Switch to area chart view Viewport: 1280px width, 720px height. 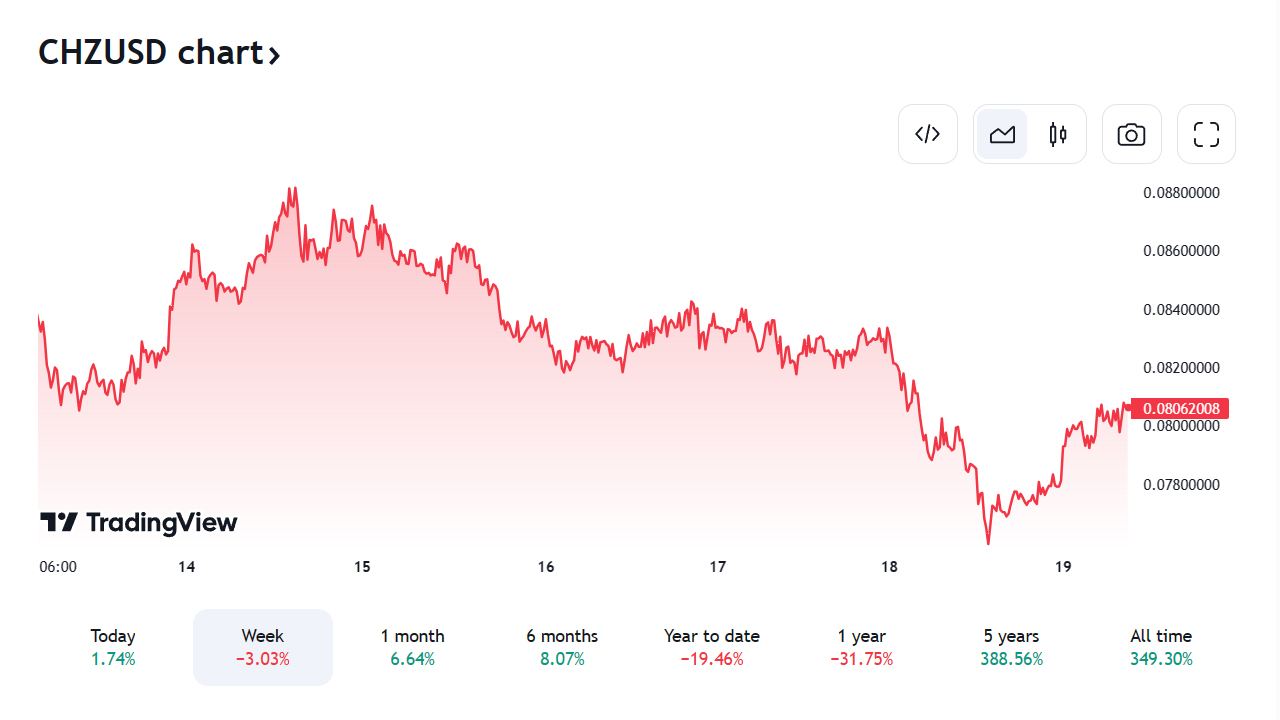1002,134
